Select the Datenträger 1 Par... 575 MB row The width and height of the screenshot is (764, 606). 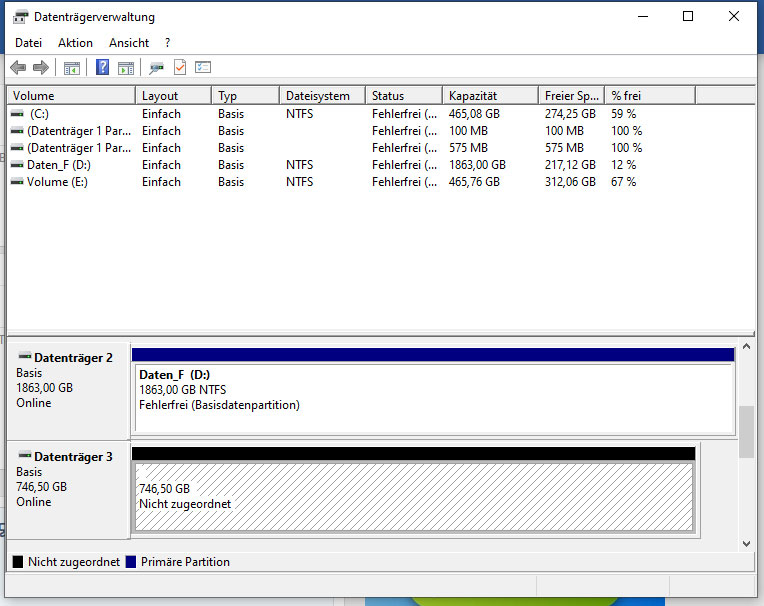click(351, 148)
